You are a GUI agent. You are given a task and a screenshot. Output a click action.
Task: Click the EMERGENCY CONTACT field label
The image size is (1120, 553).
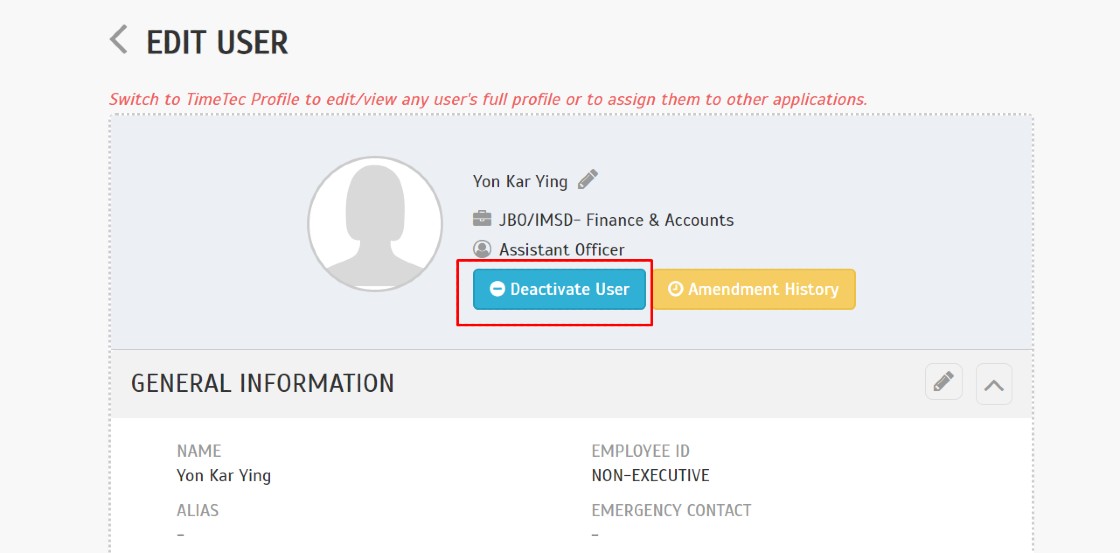coord(671,511)
